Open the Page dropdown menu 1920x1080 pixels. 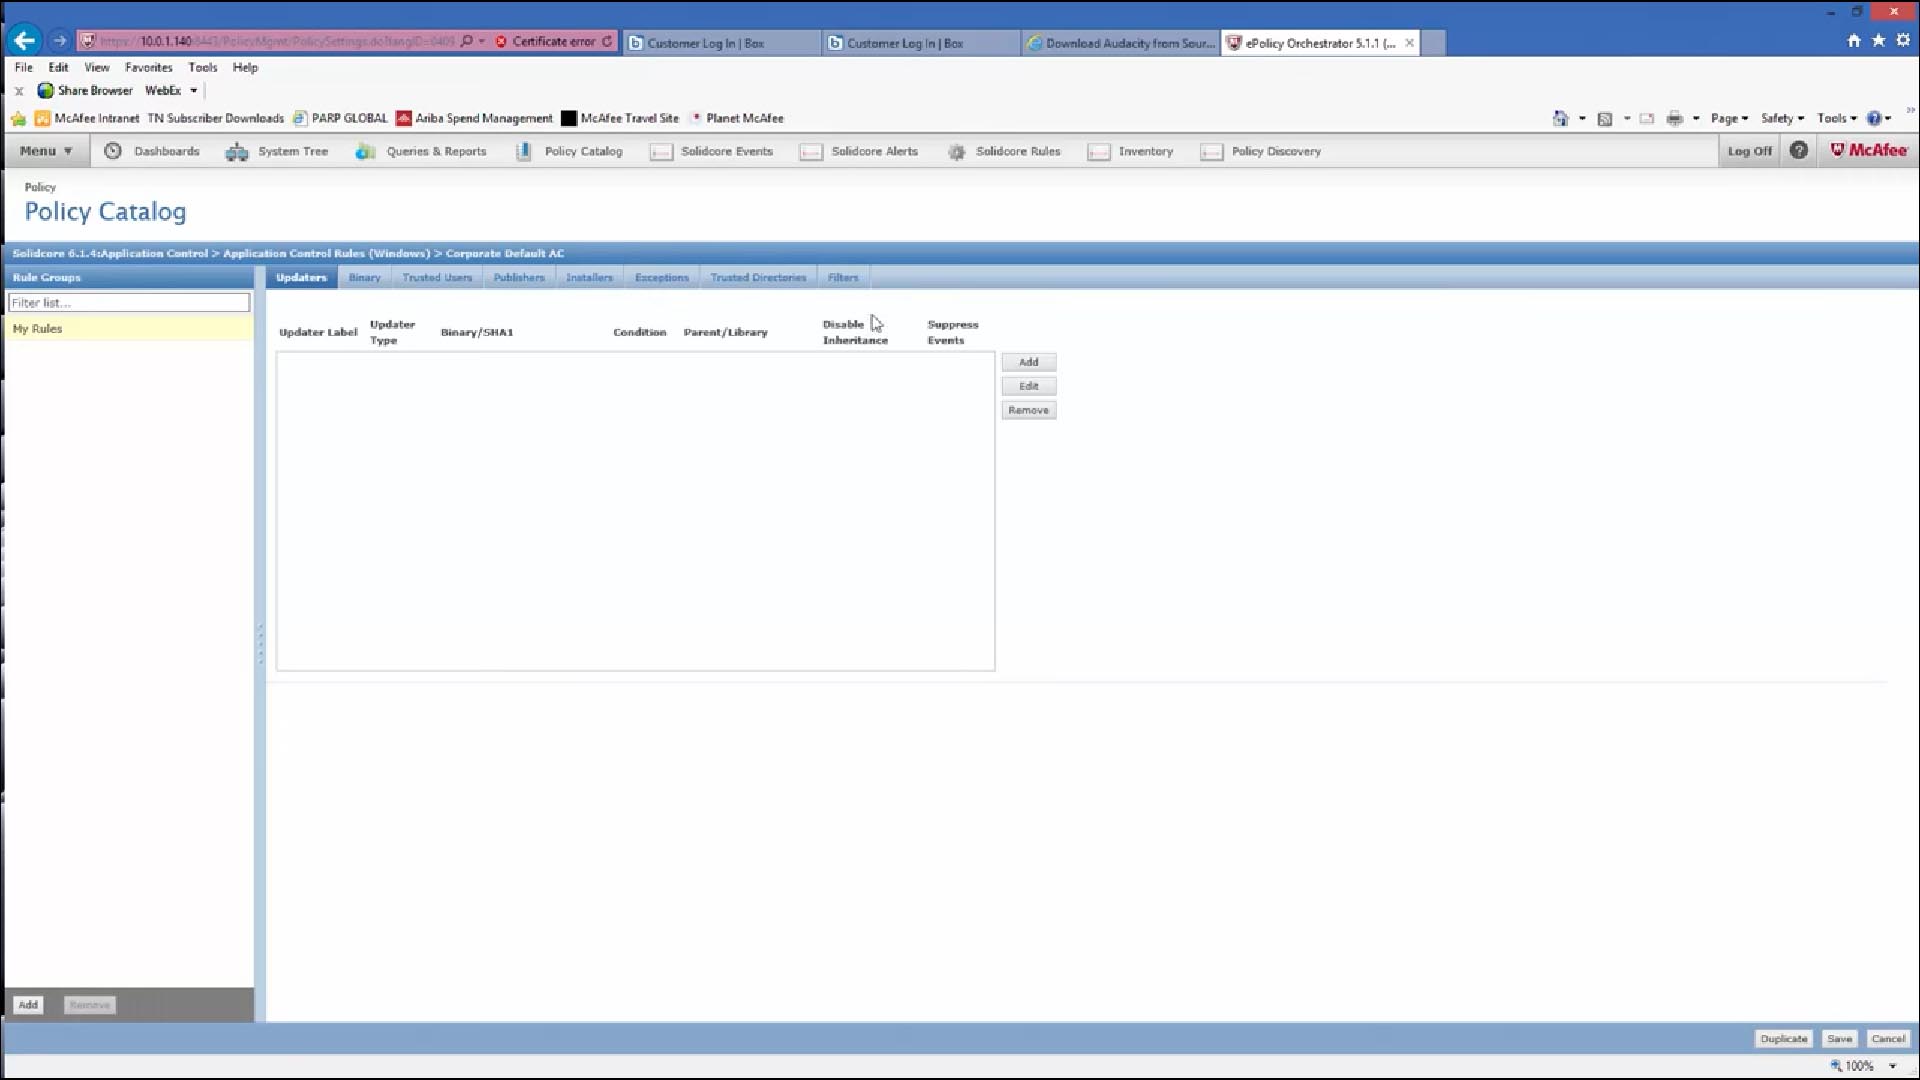1729,118
